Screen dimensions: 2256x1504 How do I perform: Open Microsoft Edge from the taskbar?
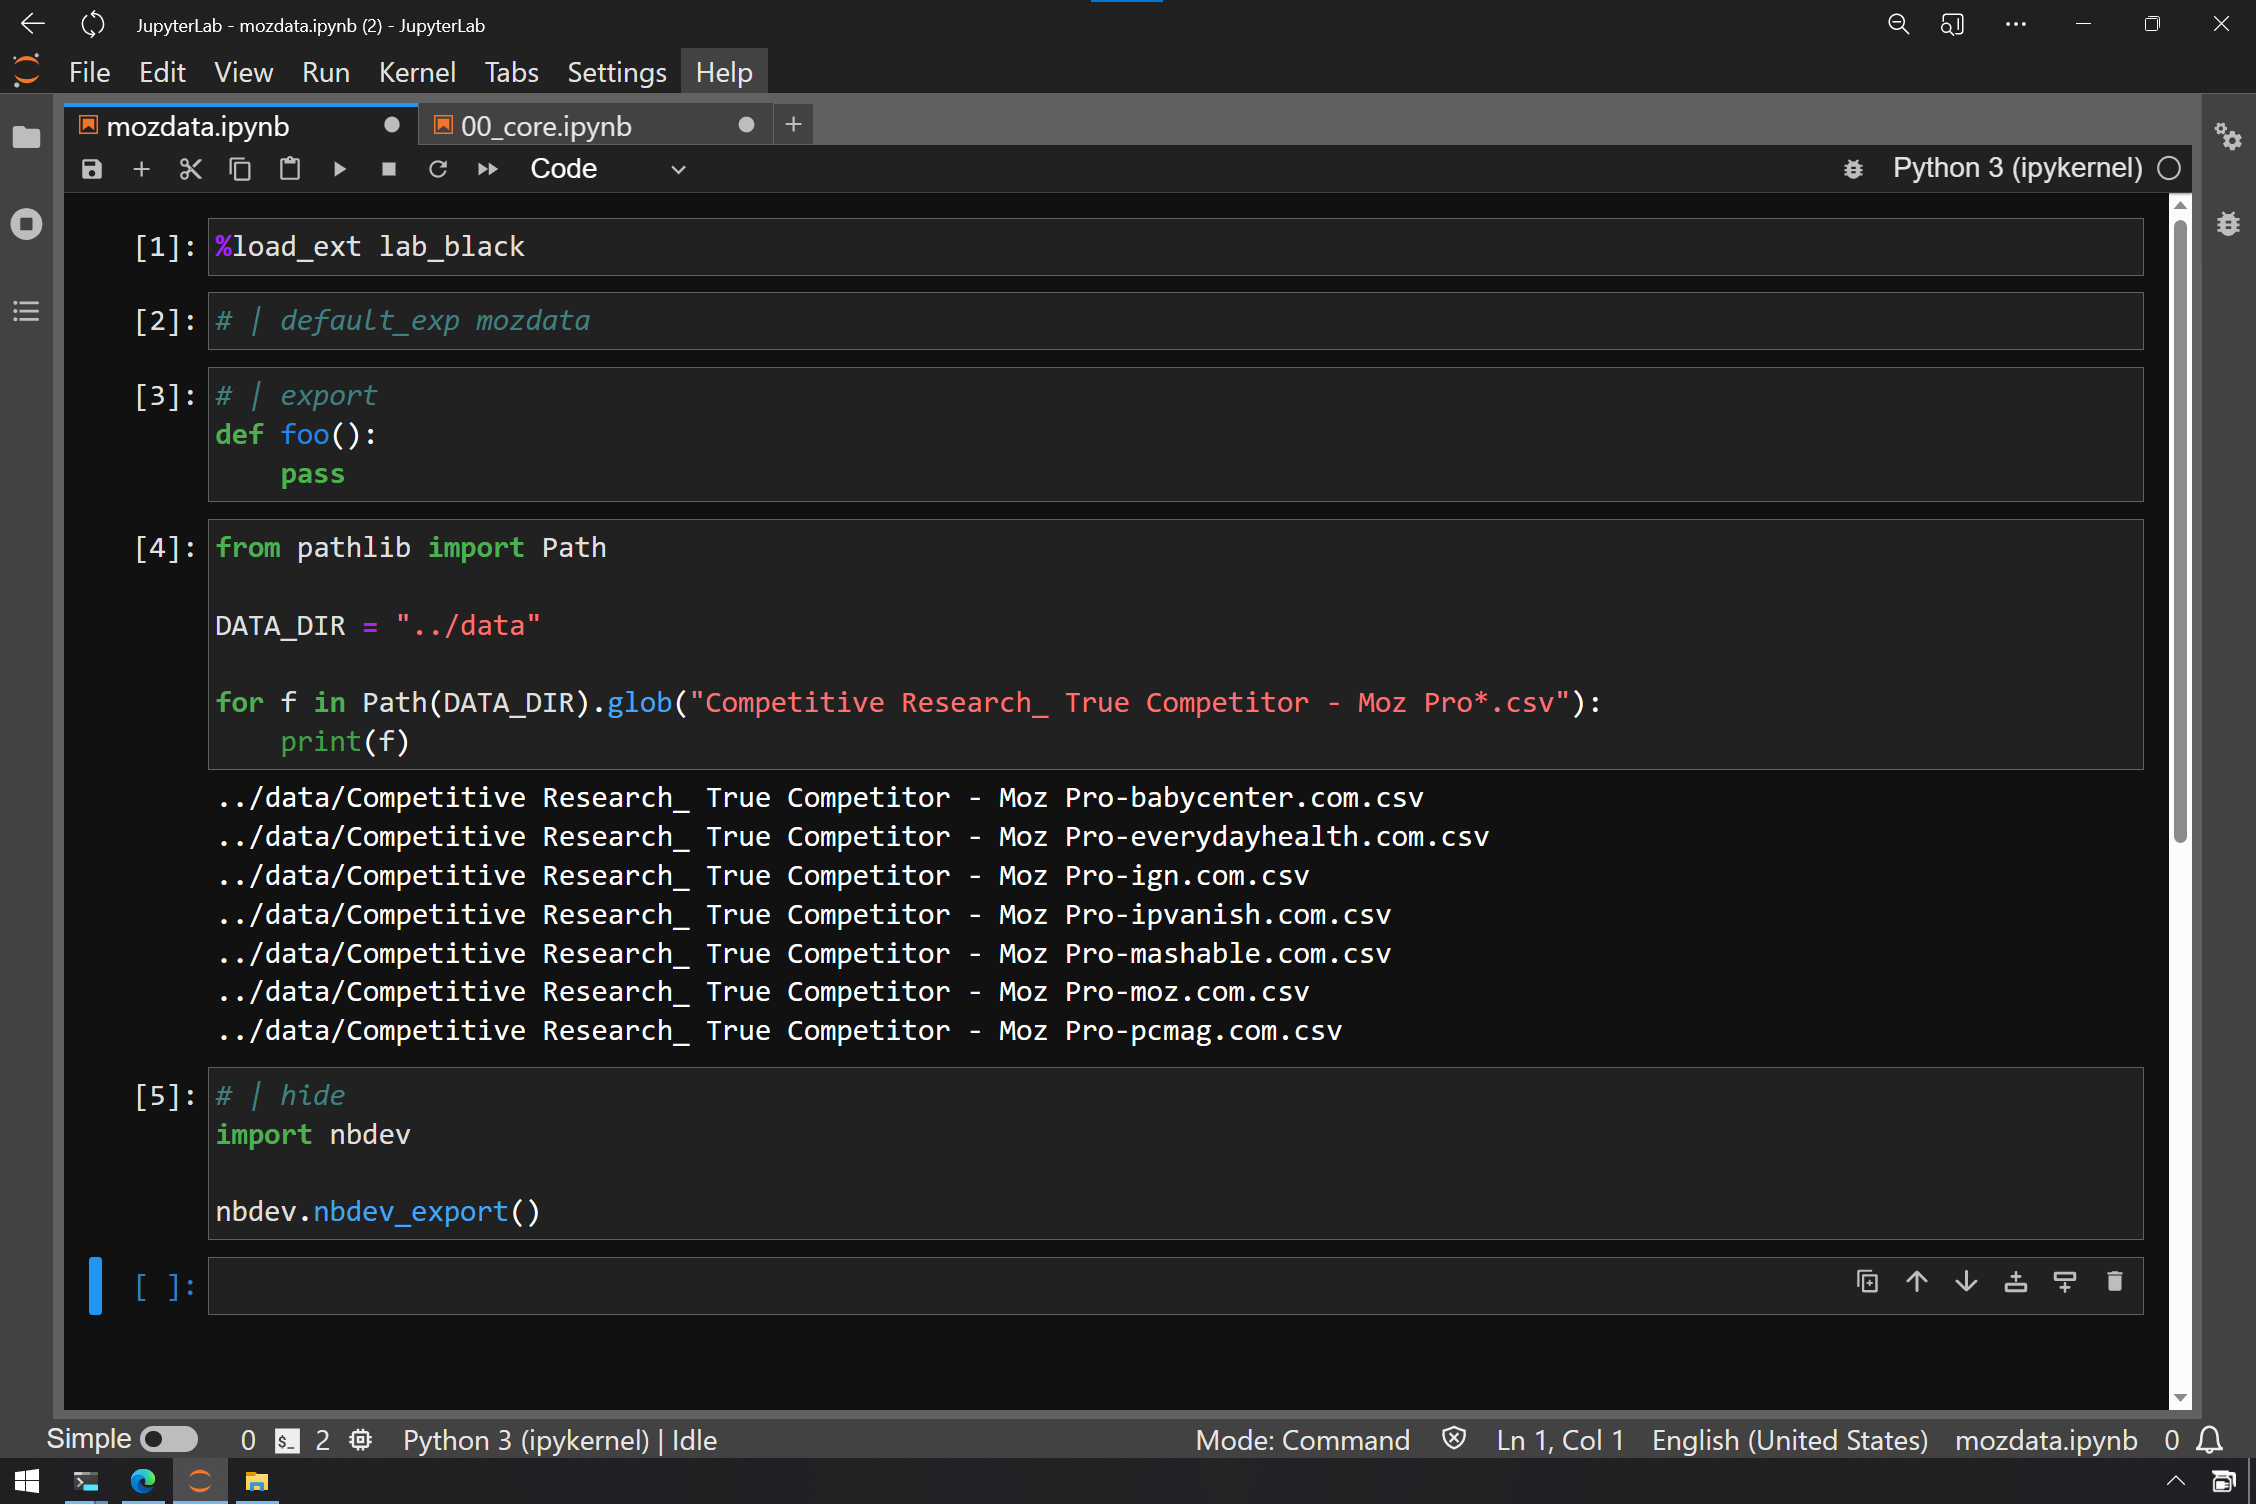tap(143, 1481)
